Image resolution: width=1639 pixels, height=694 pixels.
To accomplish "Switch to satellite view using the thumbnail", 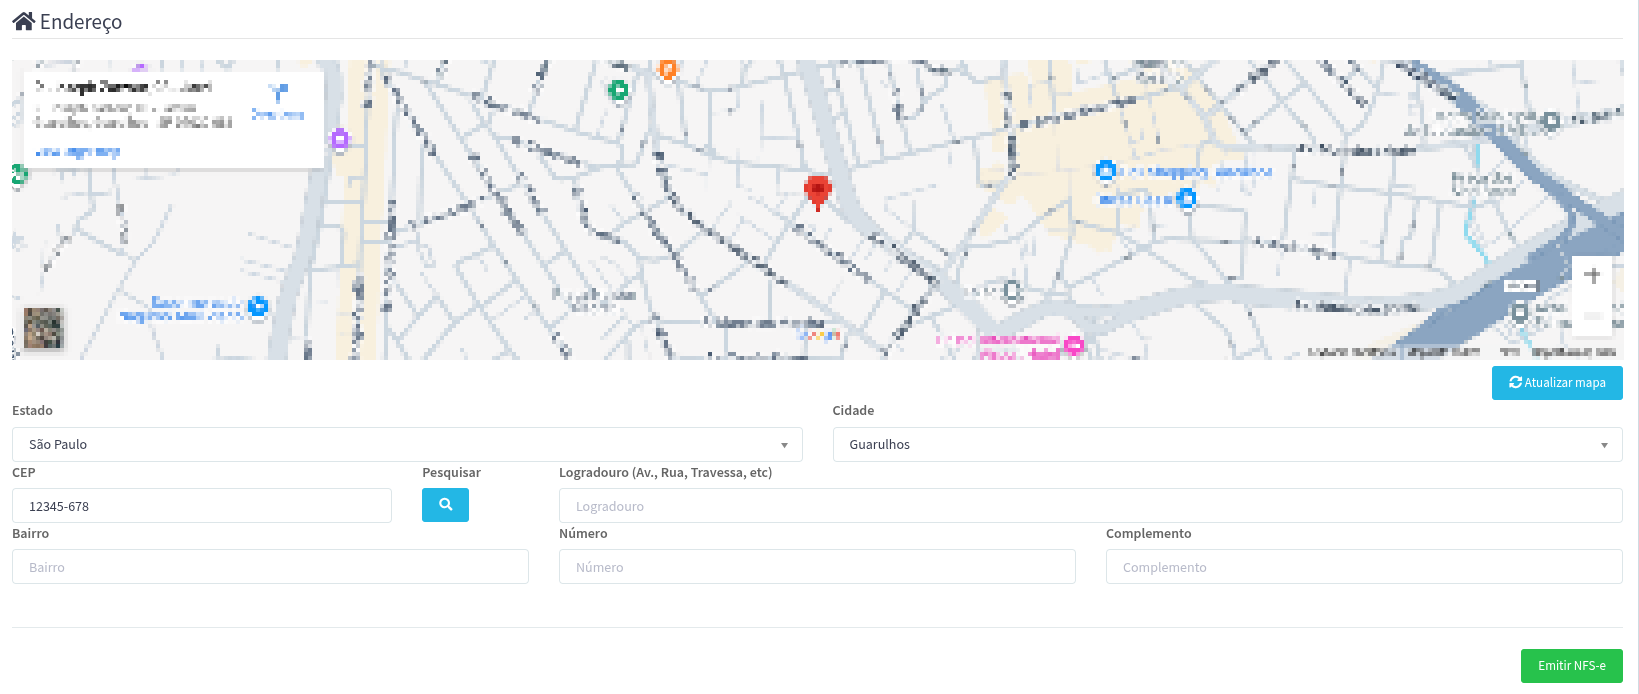I will tap(43, 328).
